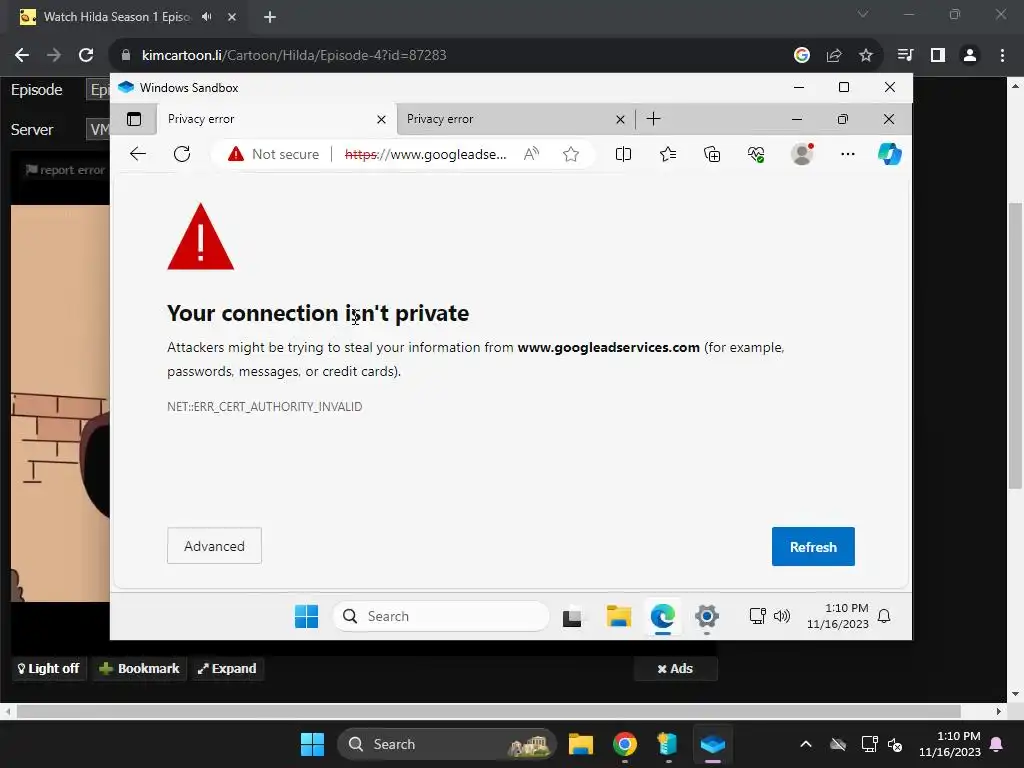The height and width of the screenshot is (768, 1024).
Task: Show hidden icons in host system tray
Action: click(x=806, y=744)
